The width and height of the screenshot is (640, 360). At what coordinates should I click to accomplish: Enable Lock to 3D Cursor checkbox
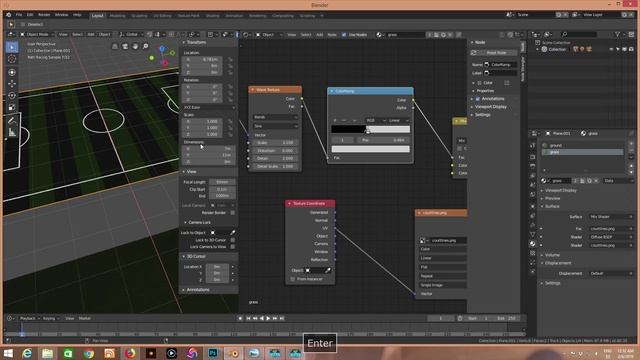[233, 240]
